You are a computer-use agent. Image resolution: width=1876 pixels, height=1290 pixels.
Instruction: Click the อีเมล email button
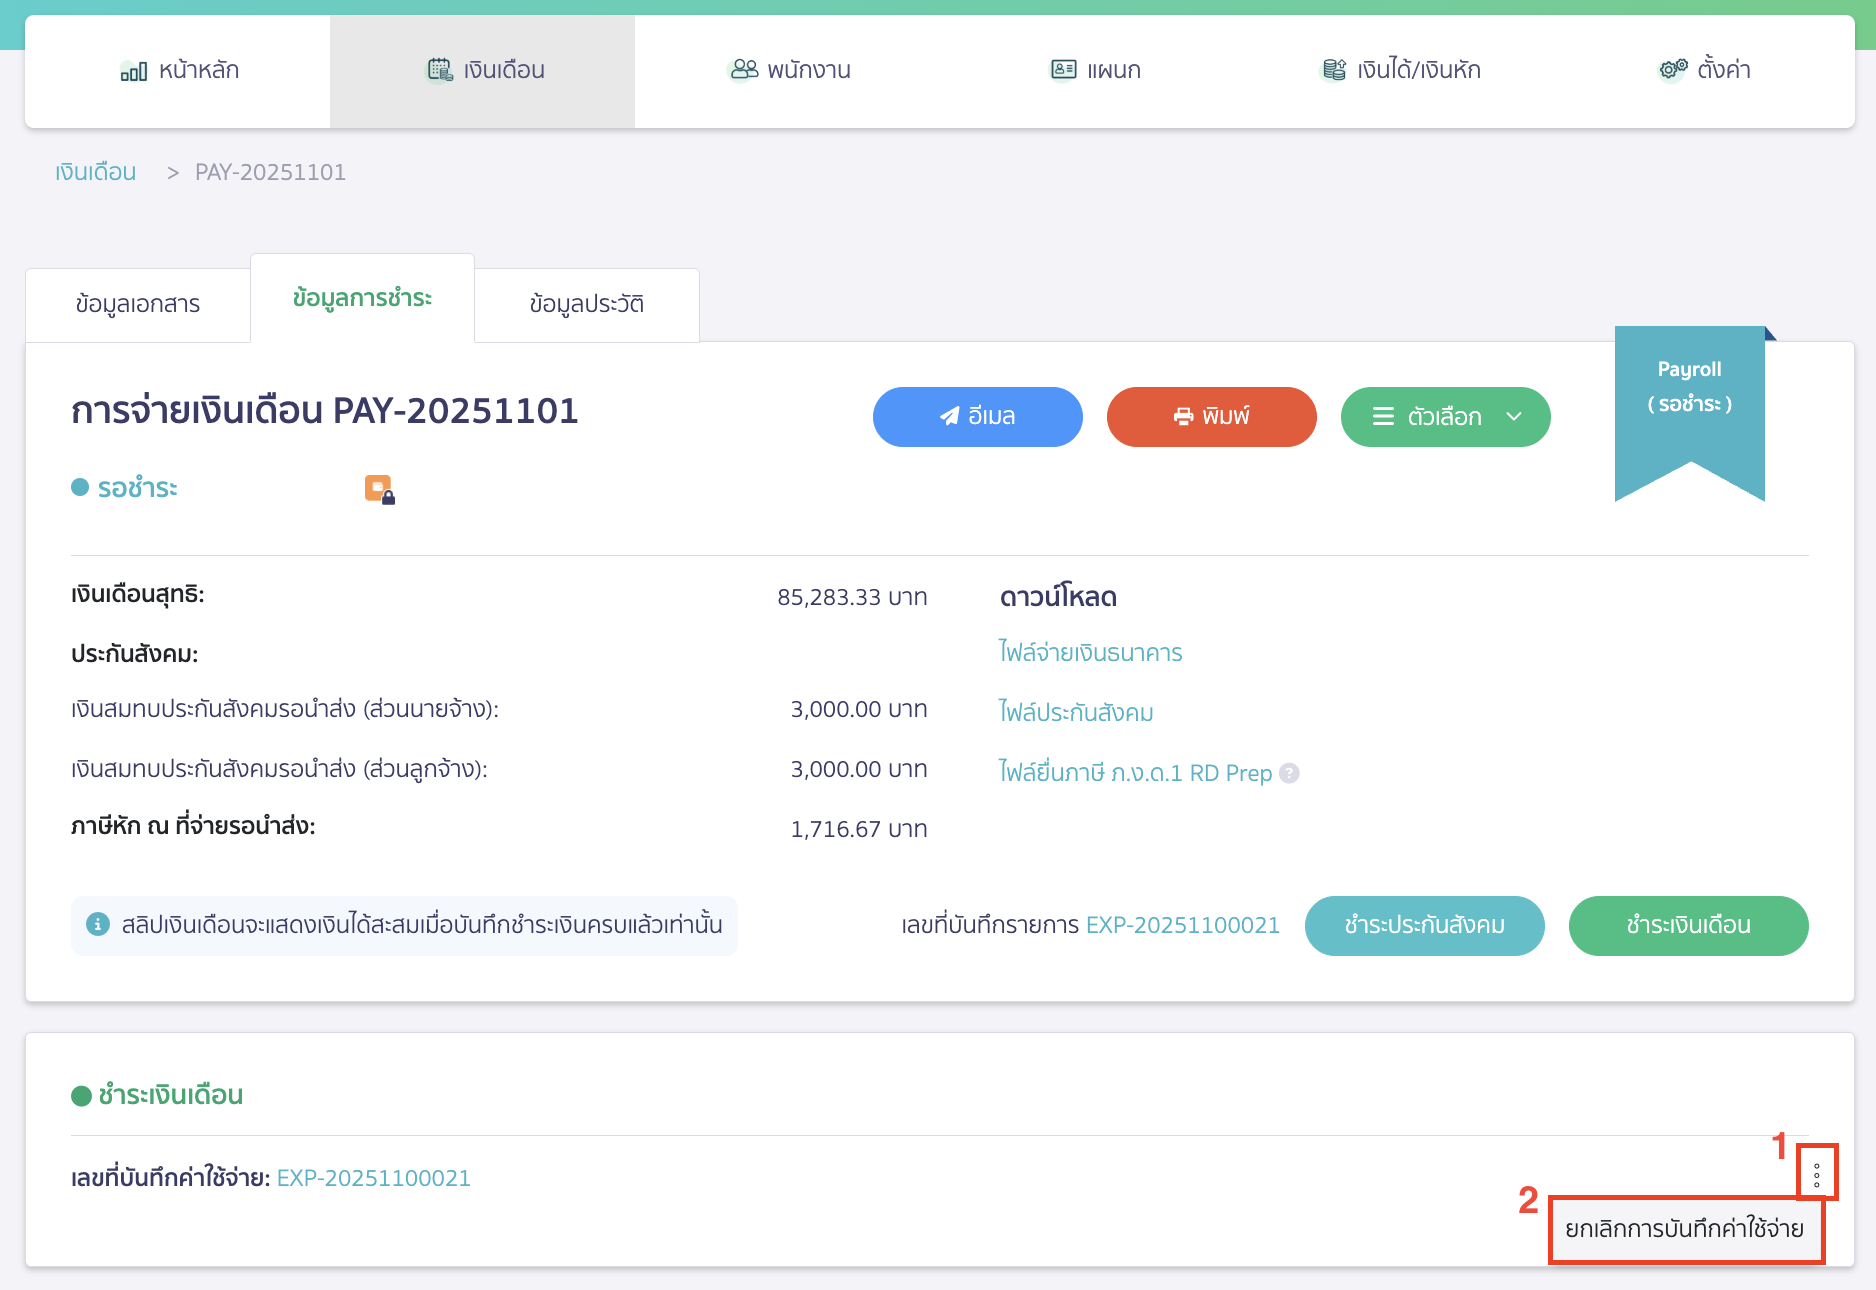(x=977, y=417)
